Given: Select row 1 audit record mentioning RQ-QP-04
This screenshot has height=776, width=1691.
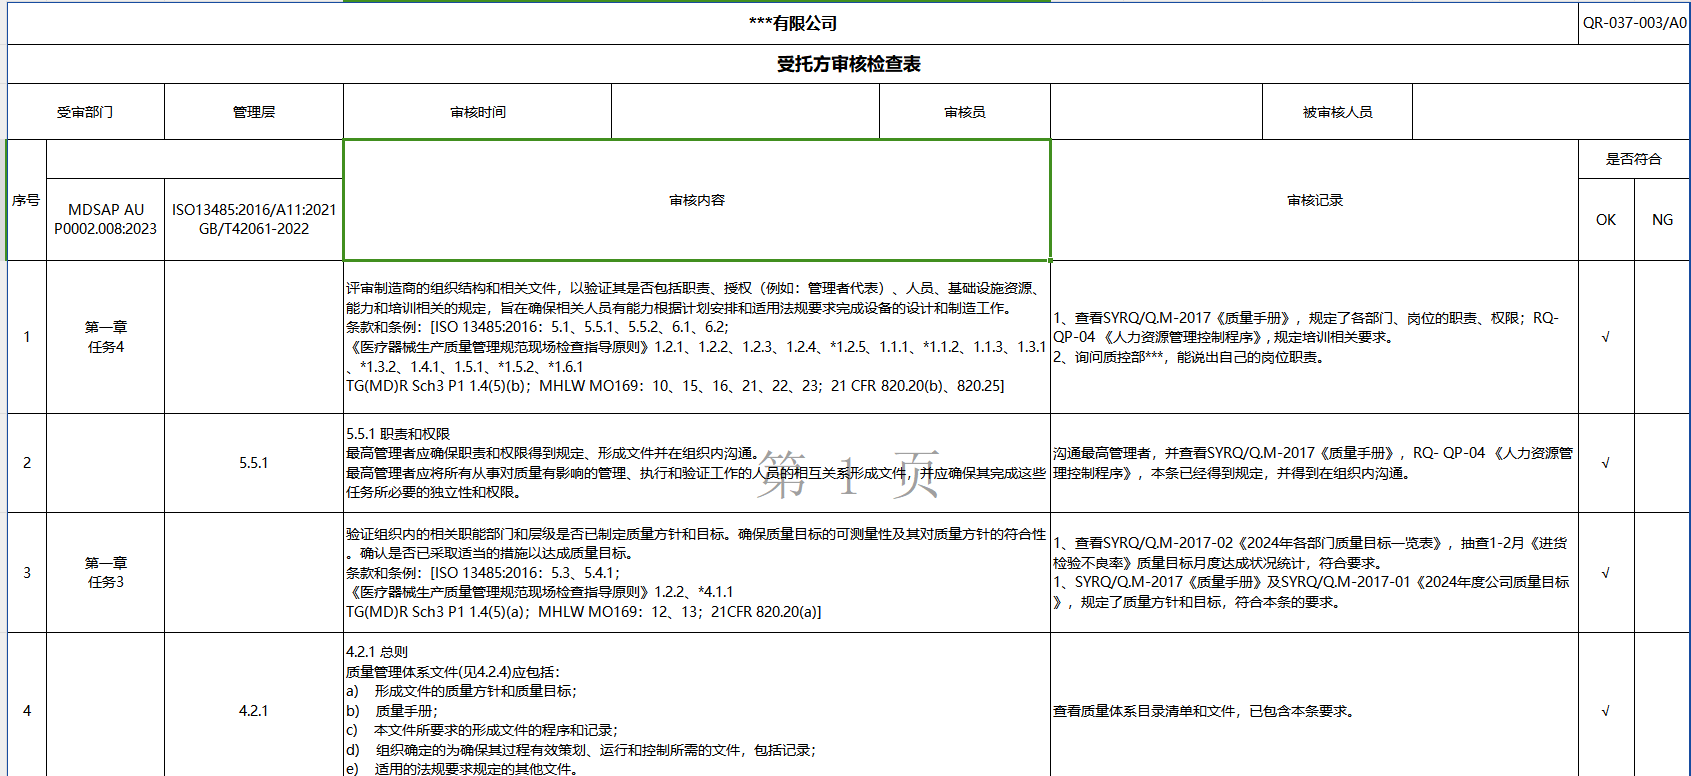Looking at the screenshot, I should [1314, 337].
